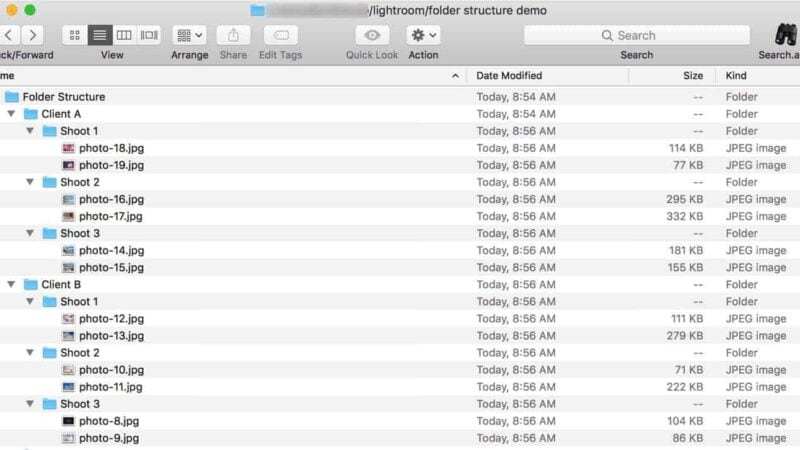The image size is (800, 450).
Task: Switch to cover flow view
Action: pyautogui.click(x=149, y=35)
